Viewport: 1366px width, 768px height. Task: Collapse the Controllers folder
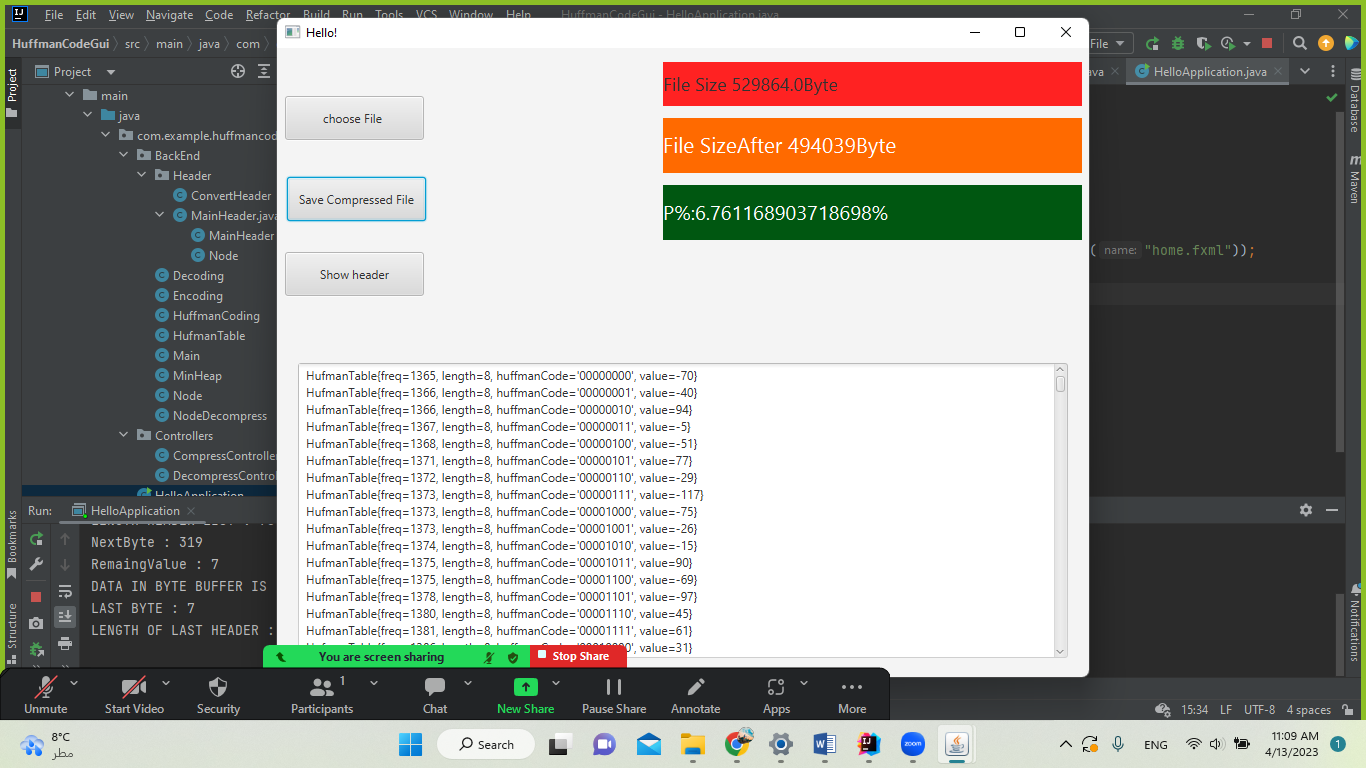[x=124, y=436]
